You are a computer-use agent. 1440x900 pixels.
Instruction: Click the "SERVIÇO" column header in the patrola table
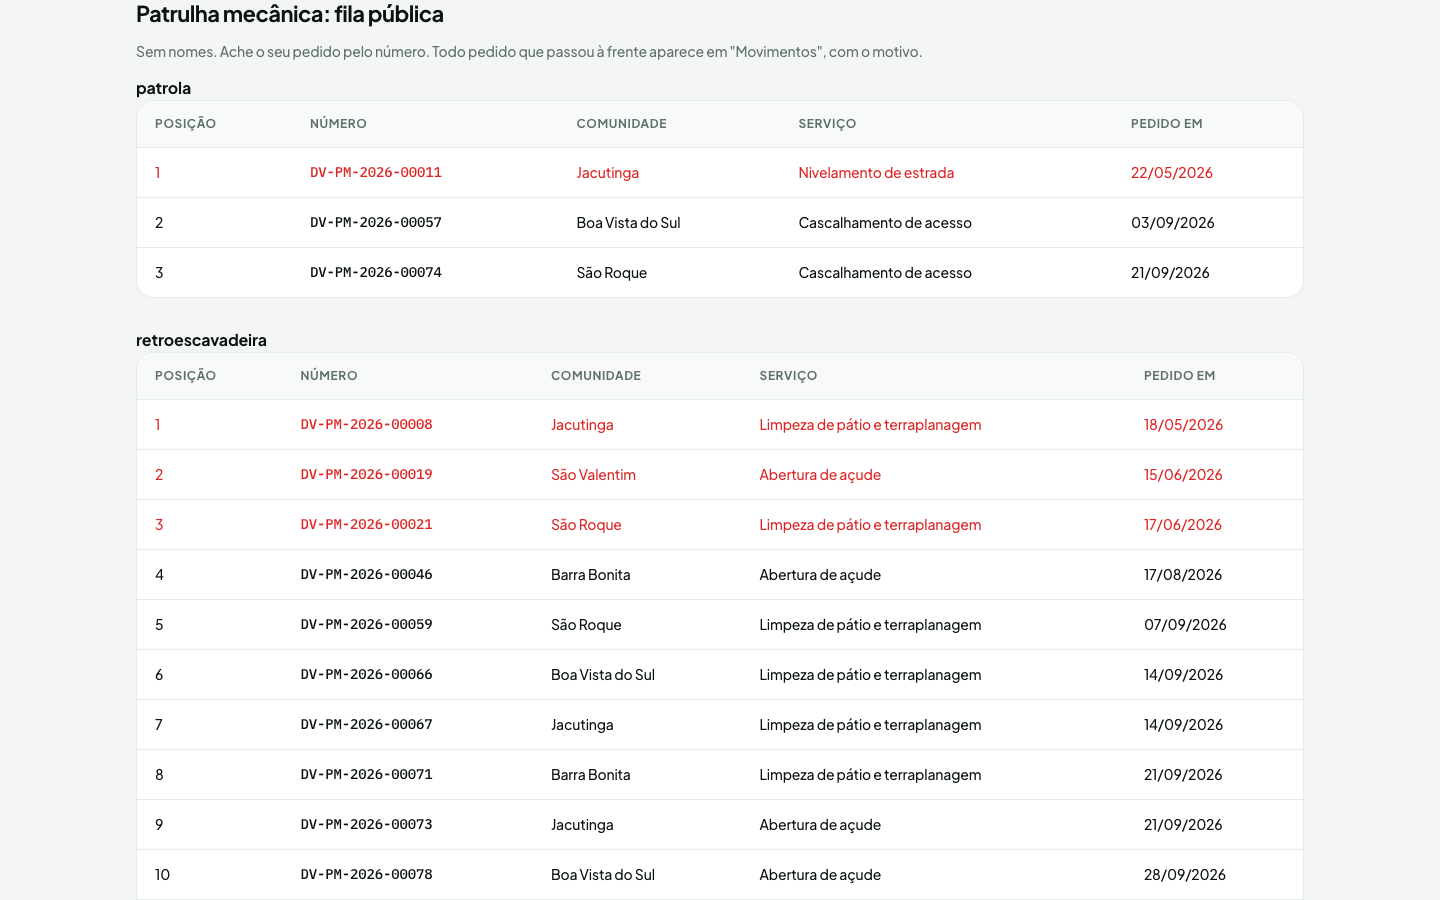(x=827, y=124)
